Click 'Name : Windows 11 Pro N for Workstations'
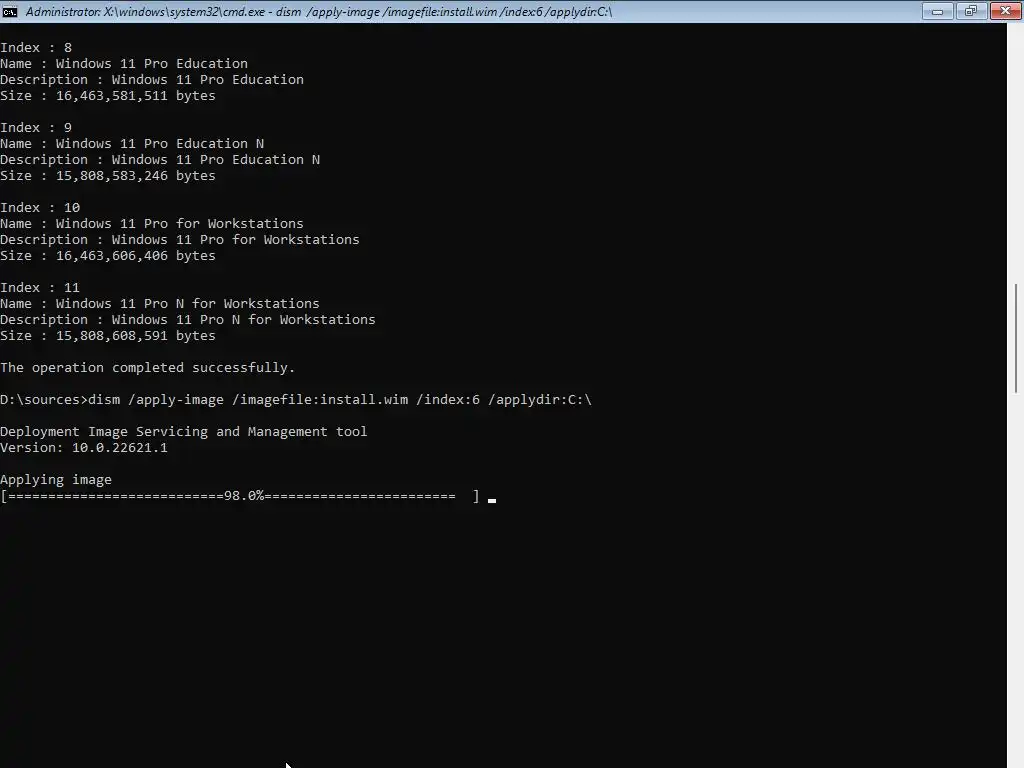The height and width of the screenshot is (768, 1024). pos(160,304)
